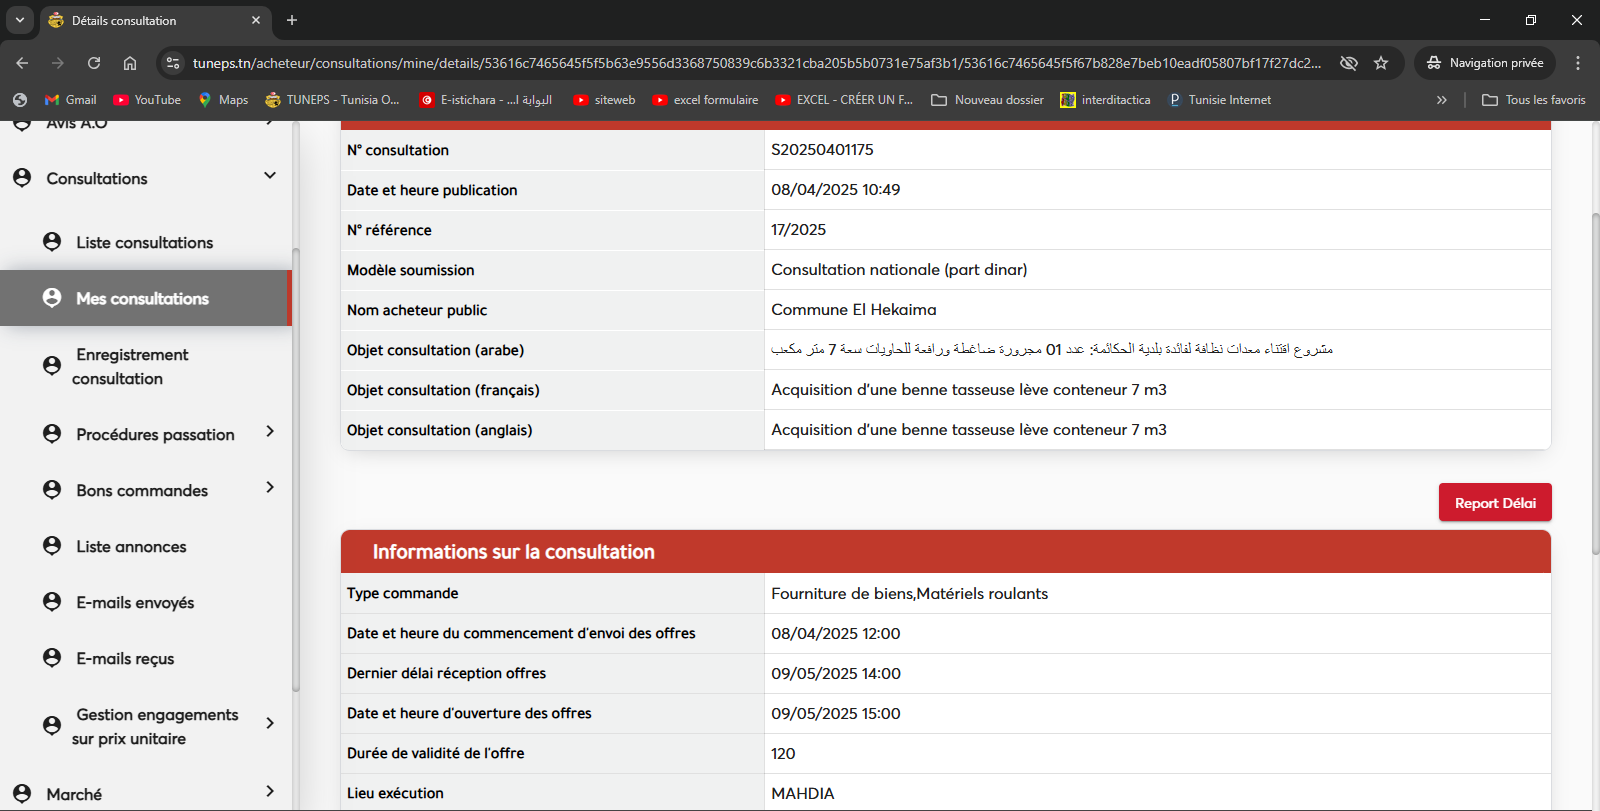Image resolution: width=1600 pixels, height=811 pixels.
Task: Open the YouTube bookmark
Action: (147, 100)
